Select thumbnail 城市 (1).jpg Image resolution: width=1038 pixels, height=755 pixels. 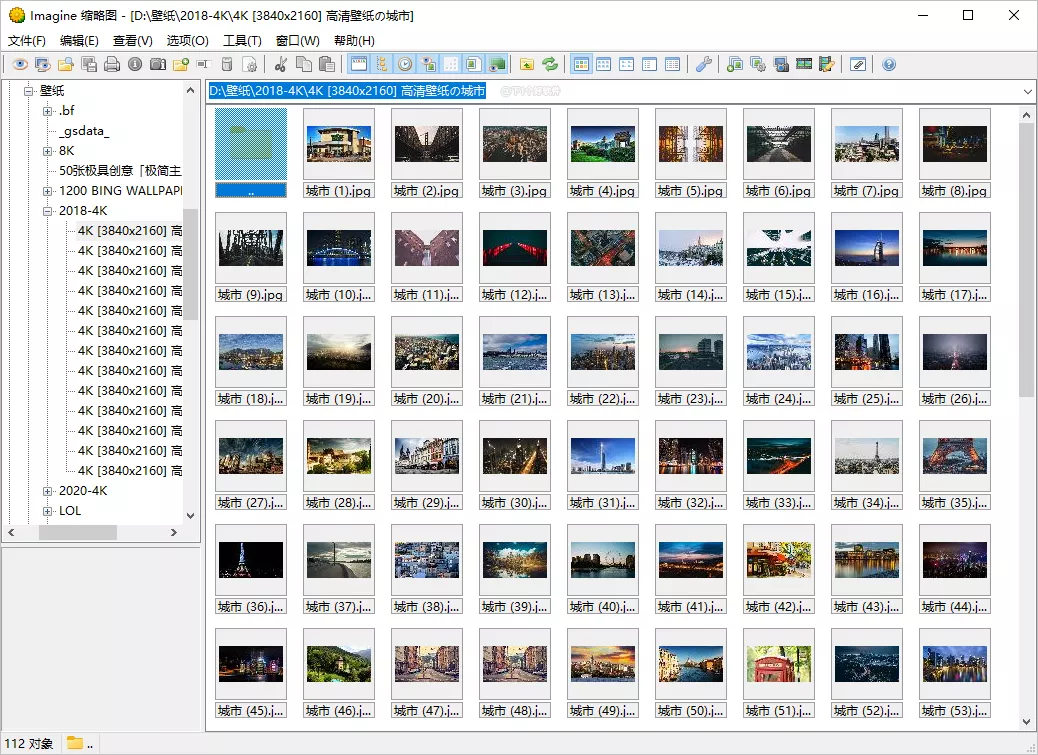(x=339, y=153)
